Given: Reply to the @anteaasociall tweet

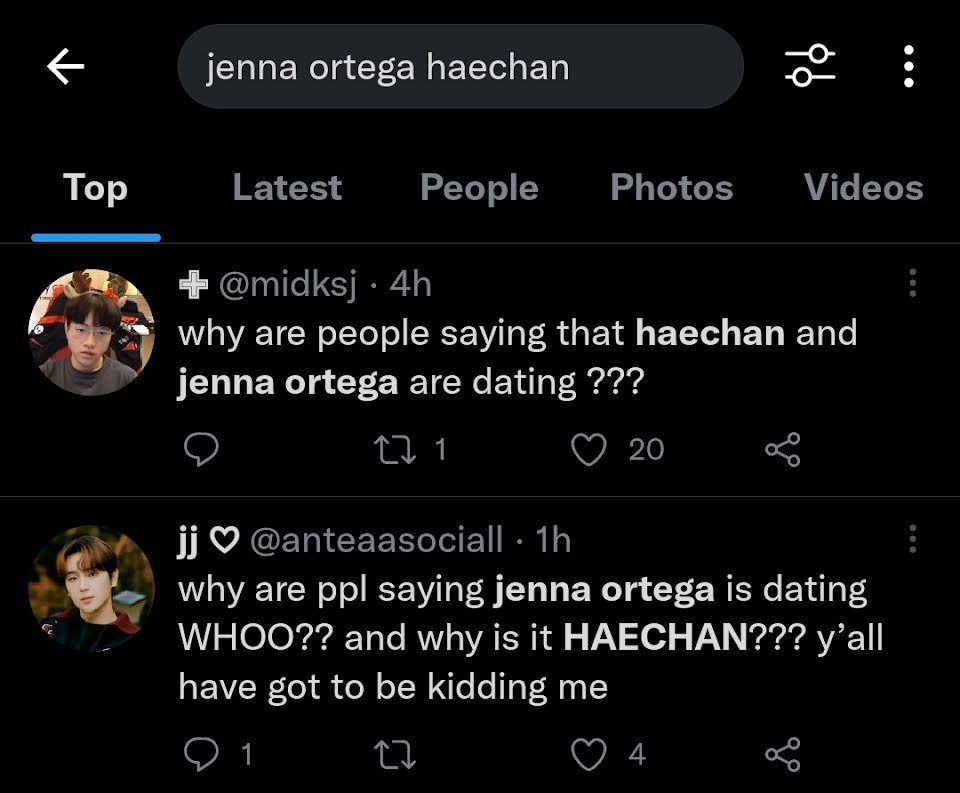Looking at the screenshot, I should pyautogui.click(x=202, y=753).
